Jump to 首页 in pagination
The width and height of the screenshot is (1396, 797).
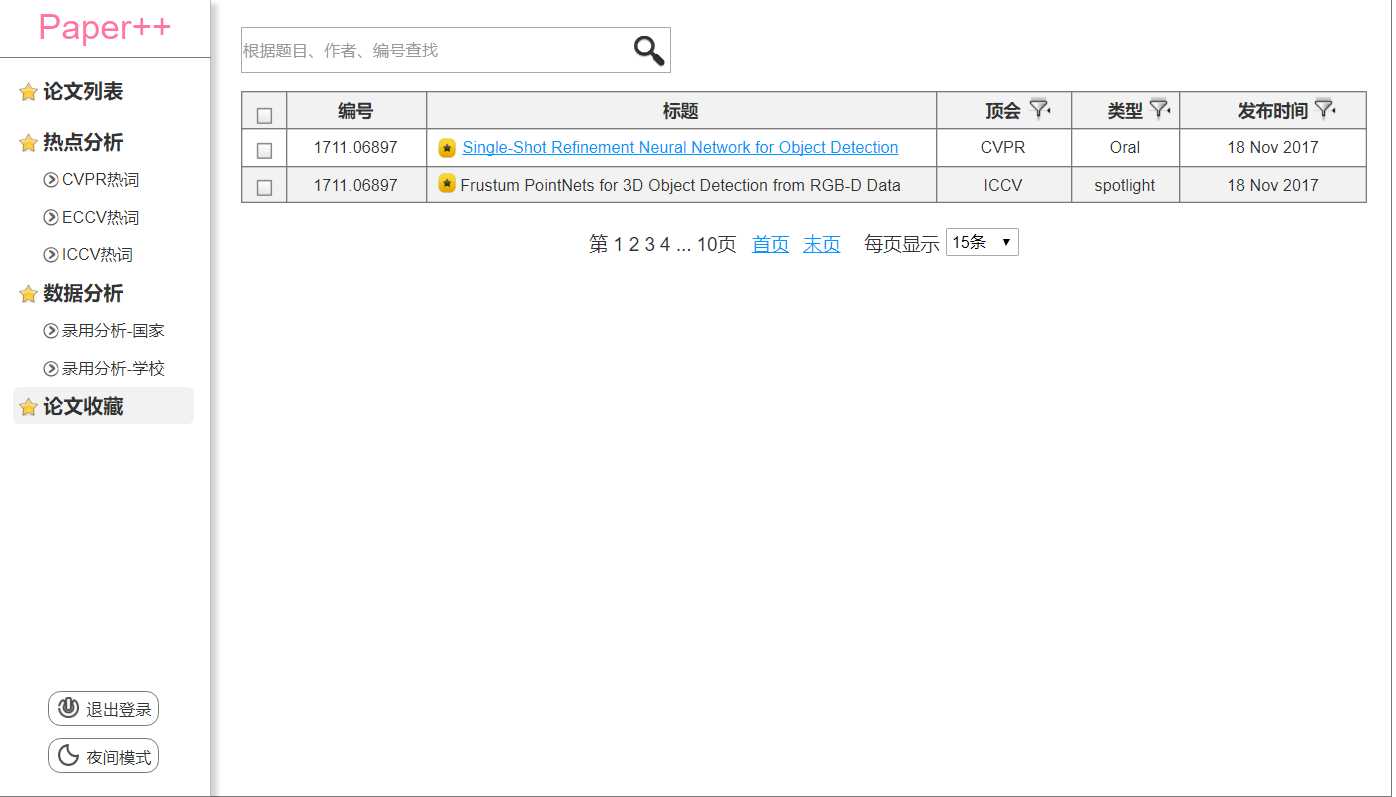(770, 244)
